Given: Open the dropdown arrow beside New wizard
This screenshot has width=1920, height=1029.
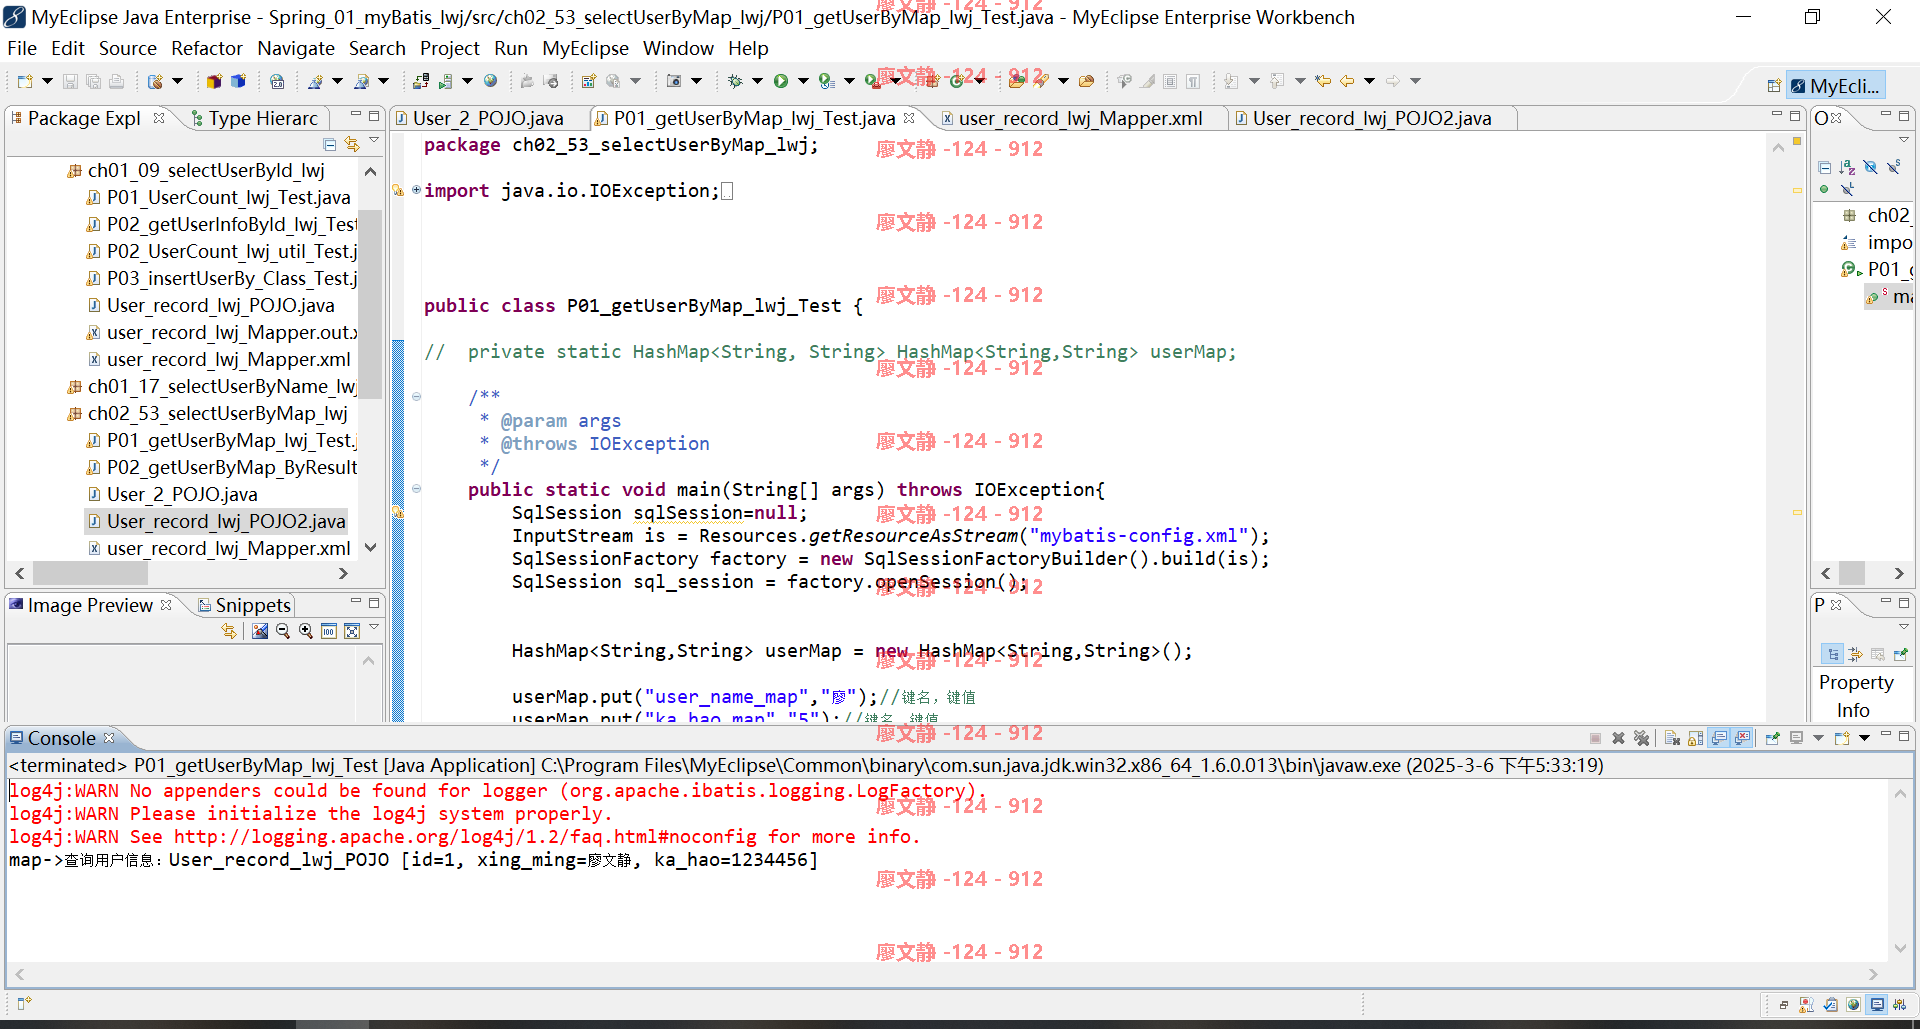Looking at the screenshot, I should tap(47, 81).
